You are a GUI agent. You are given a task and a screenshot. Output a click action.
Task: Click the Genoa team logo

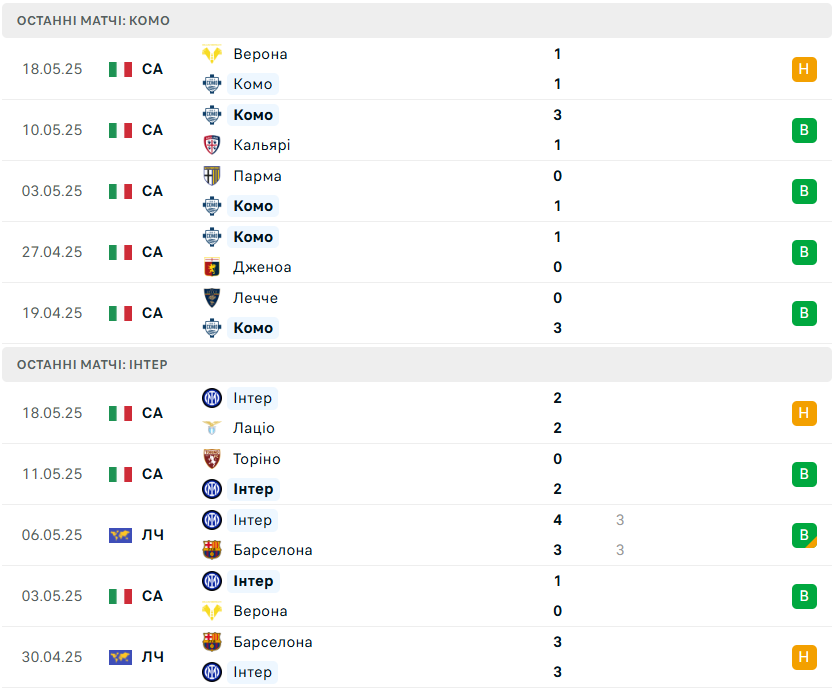212,267
